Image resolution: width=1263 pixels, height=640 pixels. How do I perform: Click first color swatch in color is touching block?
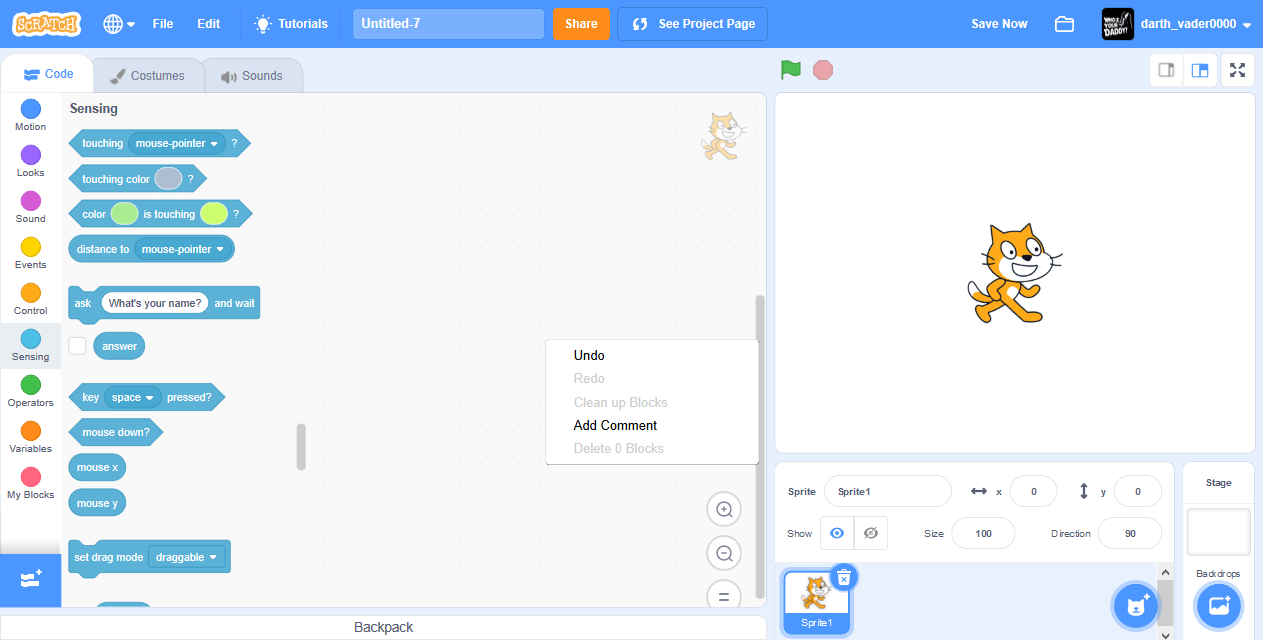[124, 214]
